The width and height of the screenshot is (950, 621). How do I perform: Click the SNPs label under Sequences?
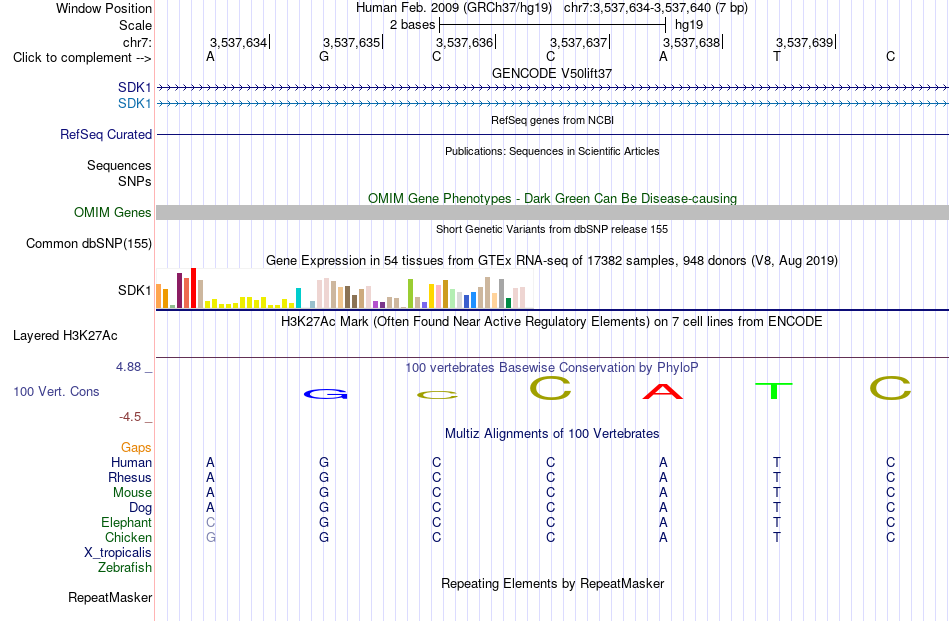pyautogui.click(x=135, y=182)
